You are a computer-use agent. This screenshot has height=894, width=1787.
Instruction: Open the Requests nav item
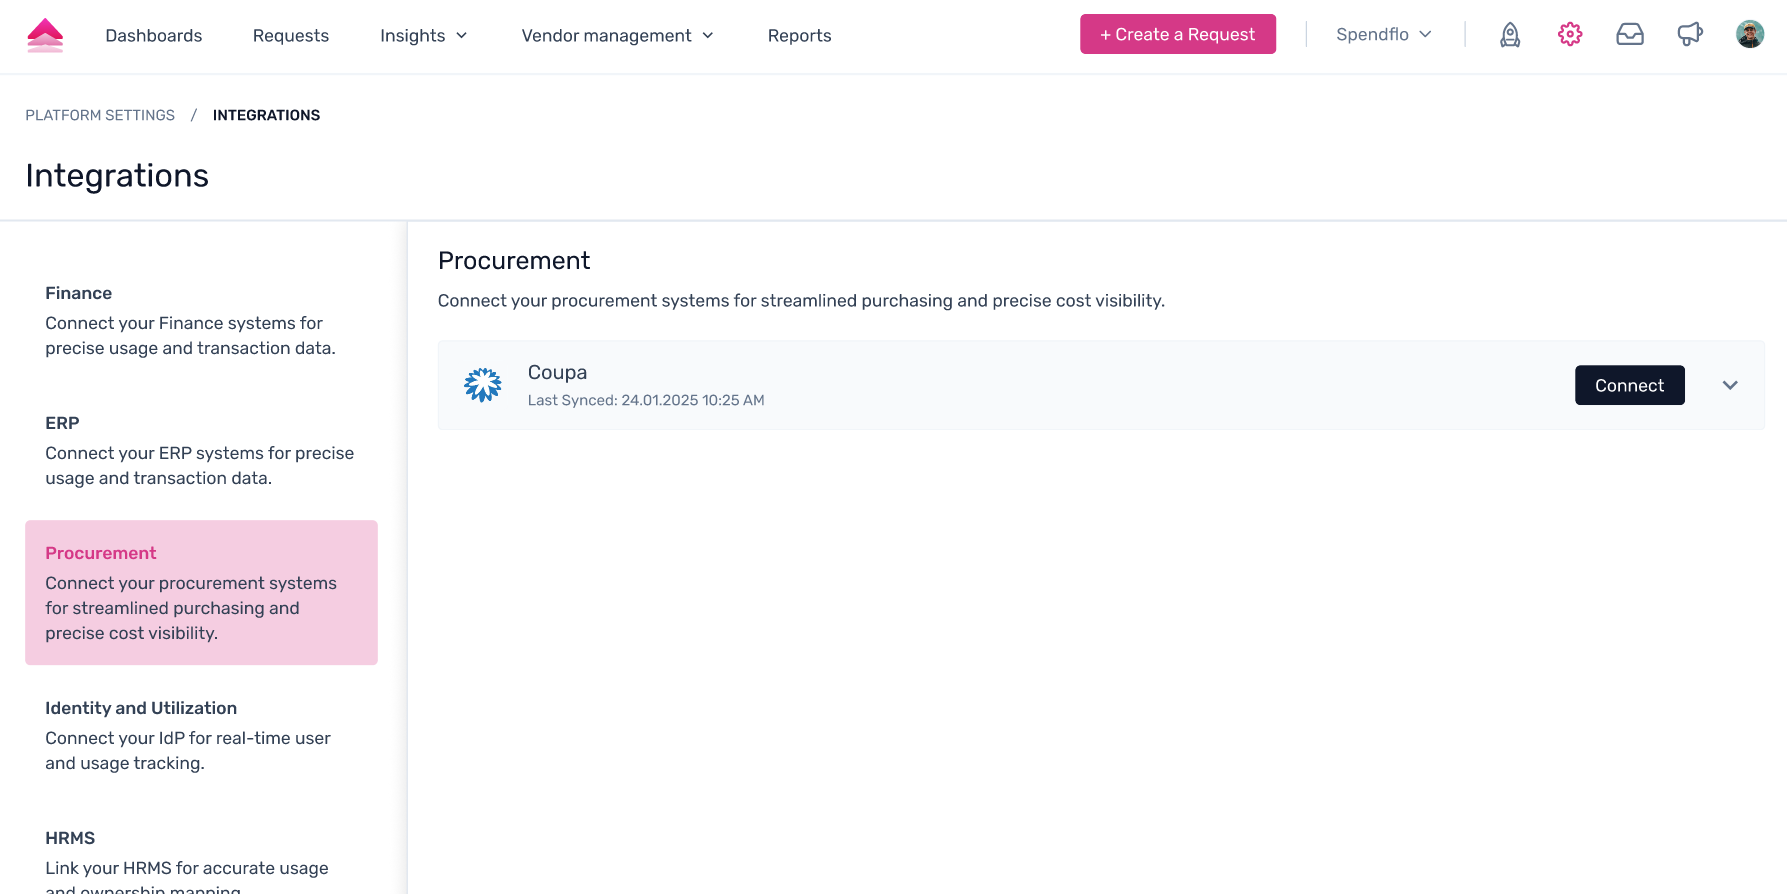[291, 36]
